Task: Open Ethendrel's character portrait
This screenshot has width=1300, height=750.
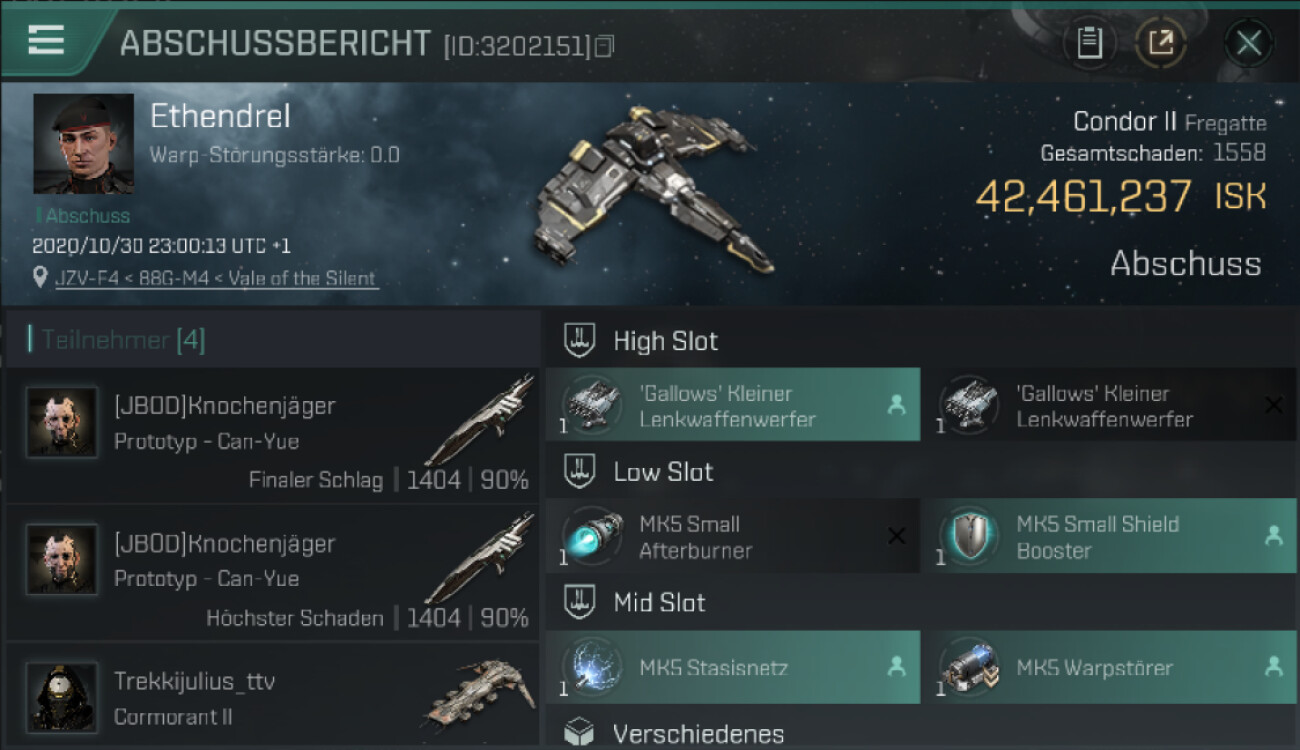Action: 83,144
